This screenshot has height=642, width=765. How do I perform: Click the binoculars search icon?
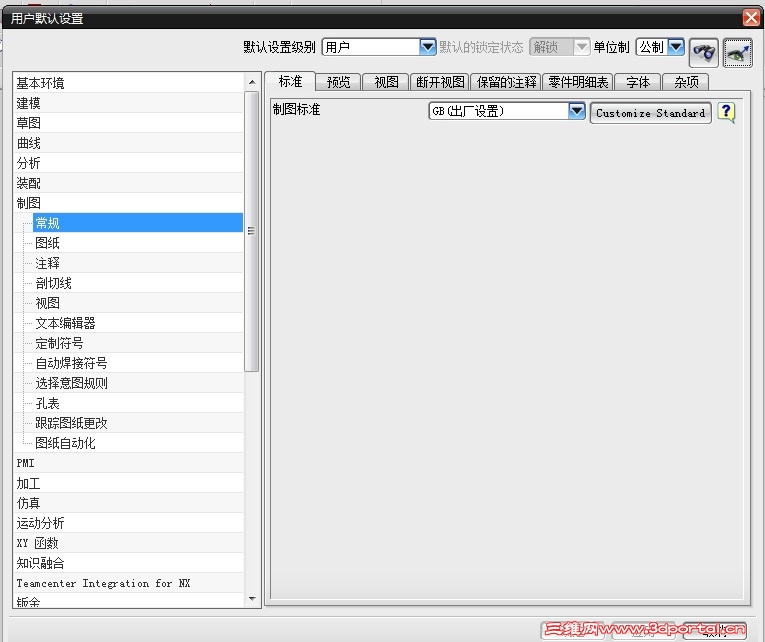(704, 53)
